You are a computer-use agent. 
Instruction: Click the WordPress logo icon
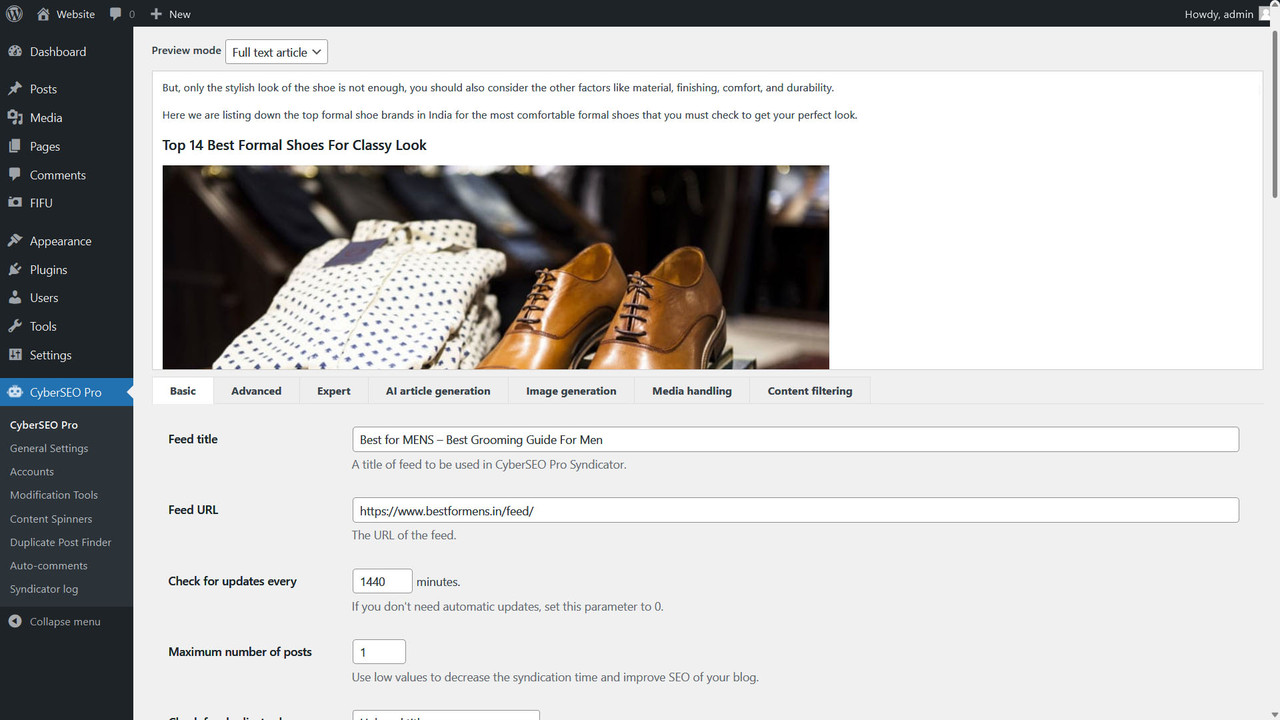tap(15, 14)
